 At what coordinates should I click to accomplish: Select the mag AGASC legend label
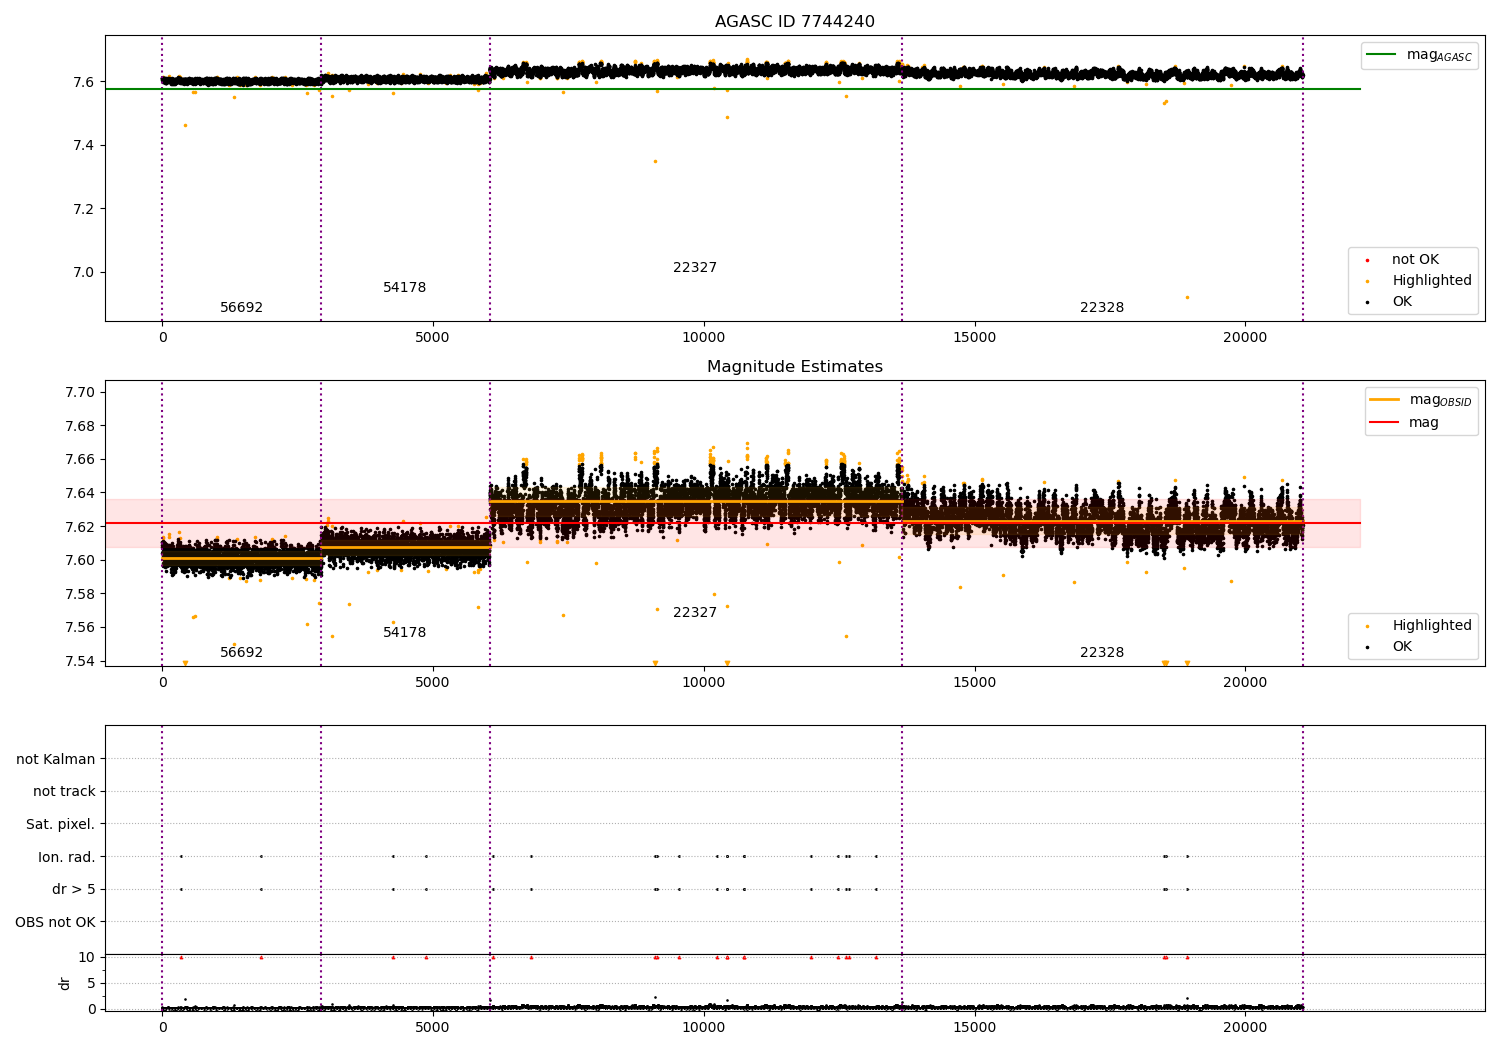tap(1439, 55)
